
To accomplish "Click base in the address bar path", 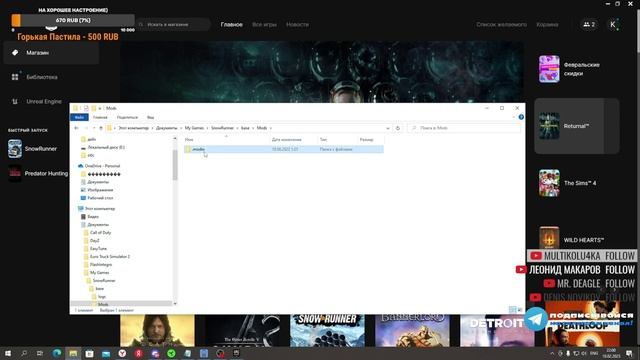I will pyautogui.click(x=245, y=128).
